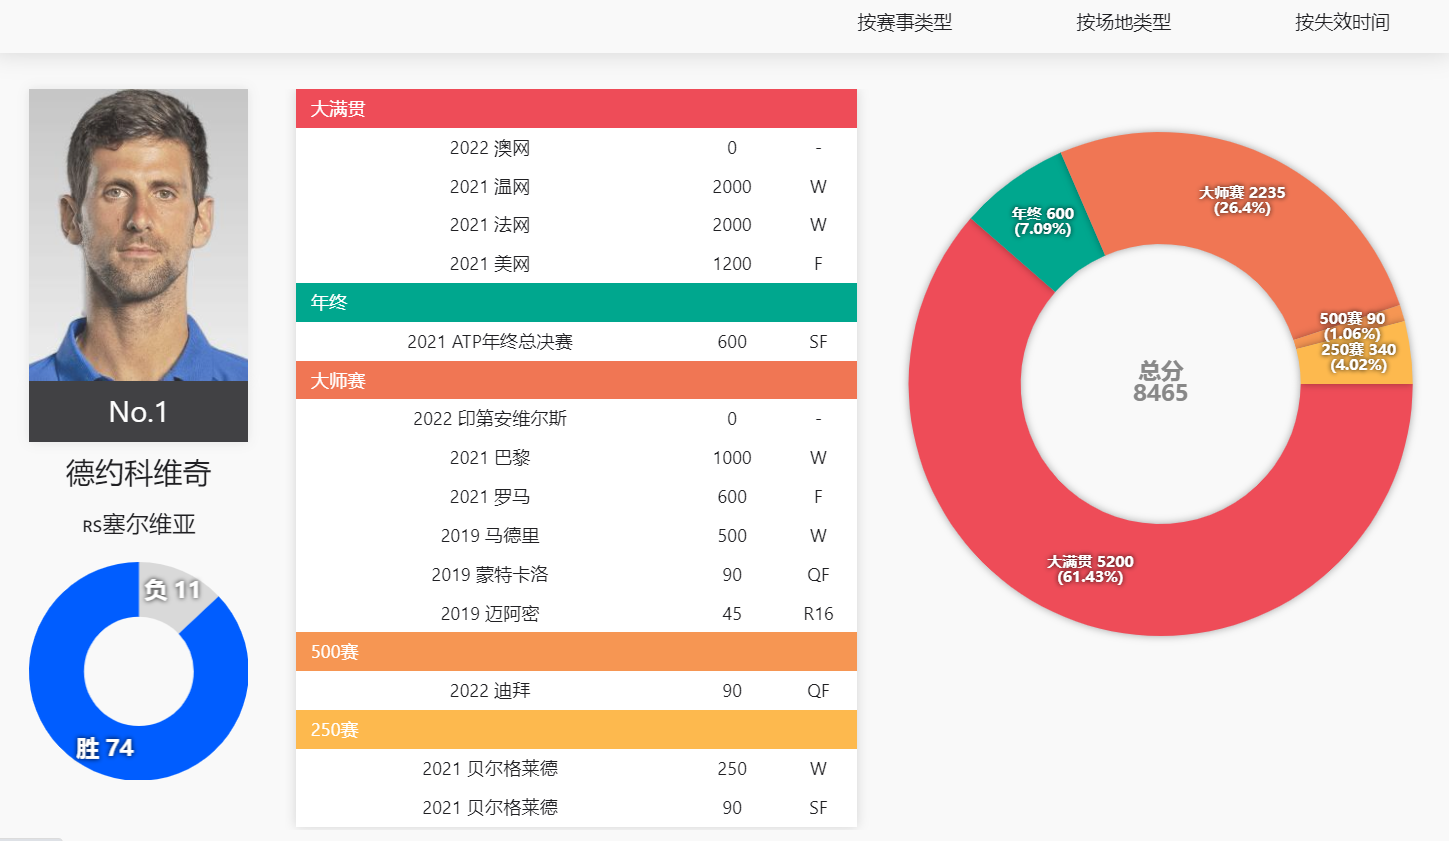The width and height of the screenshot is (1449, 841).
Task: Select the 2022 迪拜 tournament row
Action: pos(576,691)
